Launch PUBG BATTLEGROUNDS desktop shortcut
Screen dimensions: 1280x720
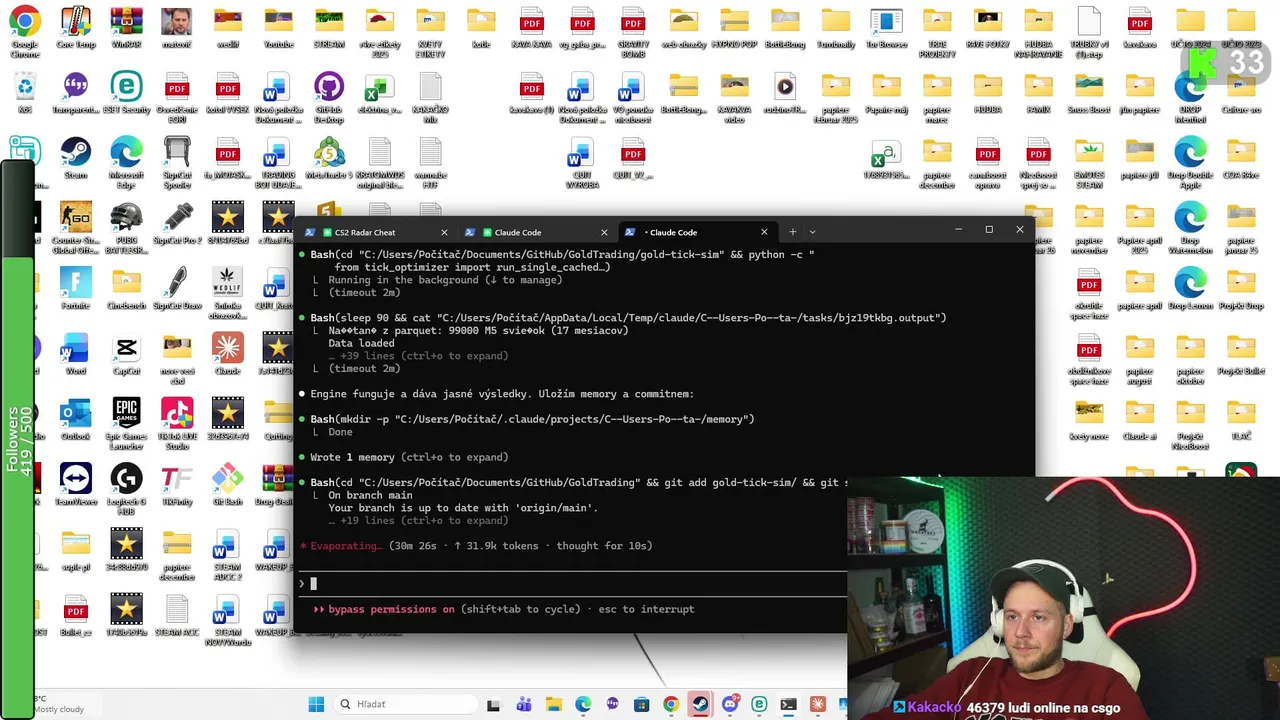127,227
